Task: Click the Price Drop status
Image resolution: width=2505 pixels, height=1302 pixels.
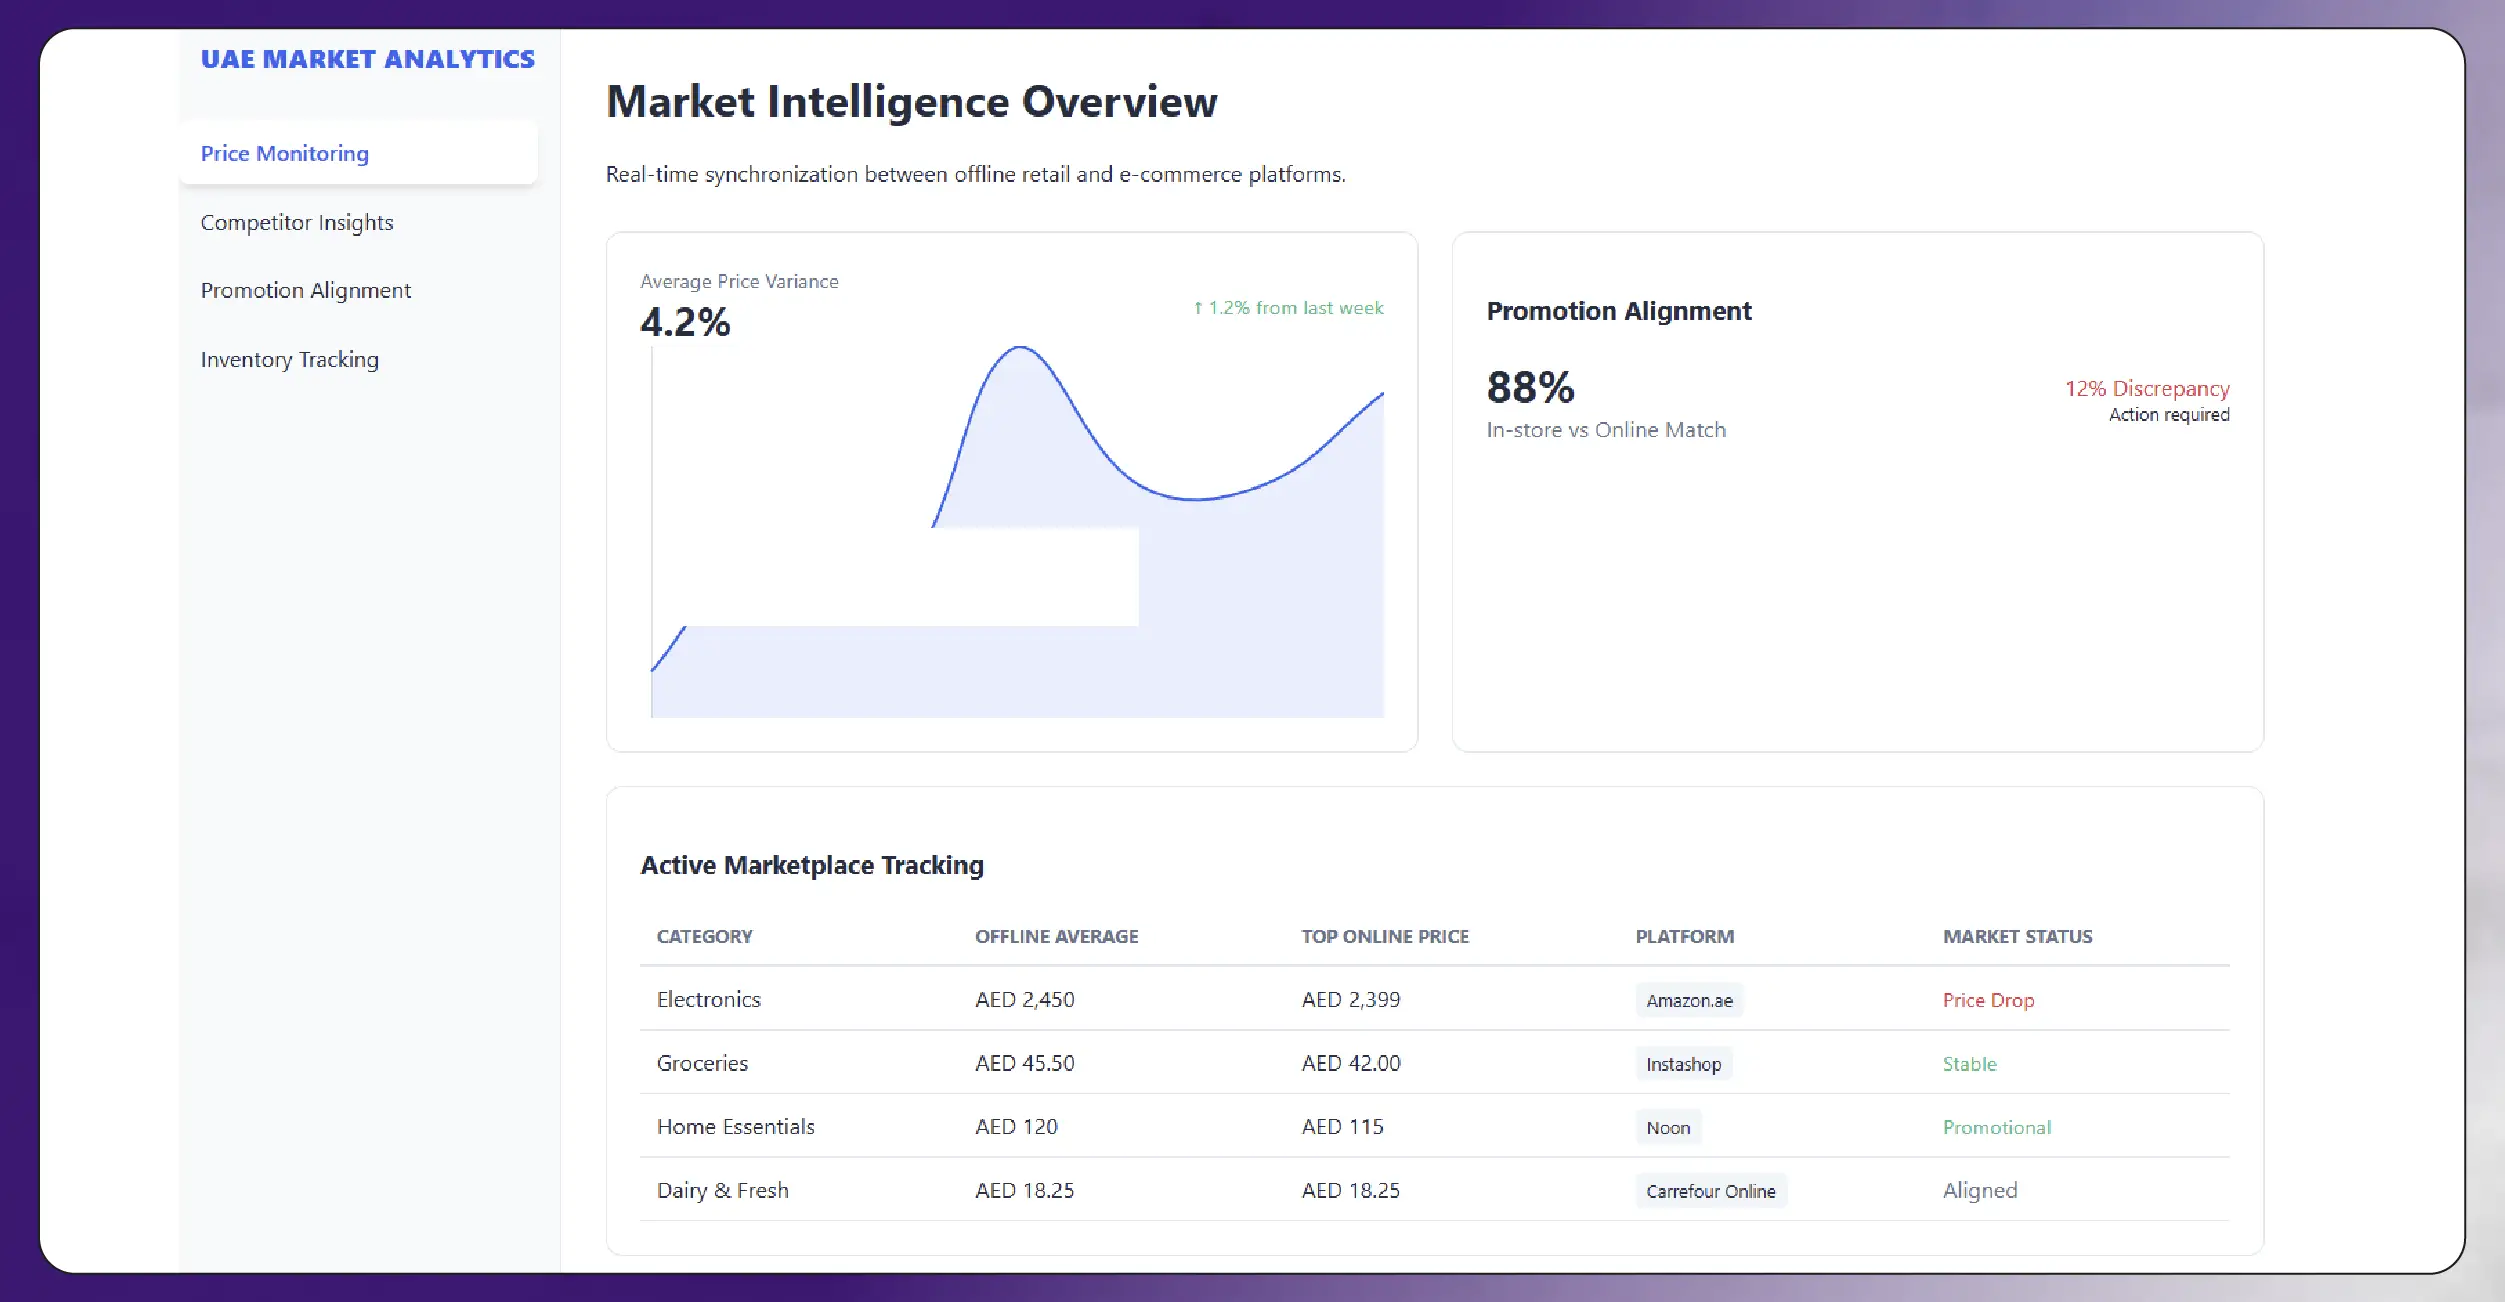Action: [x=1987, y=1001]
